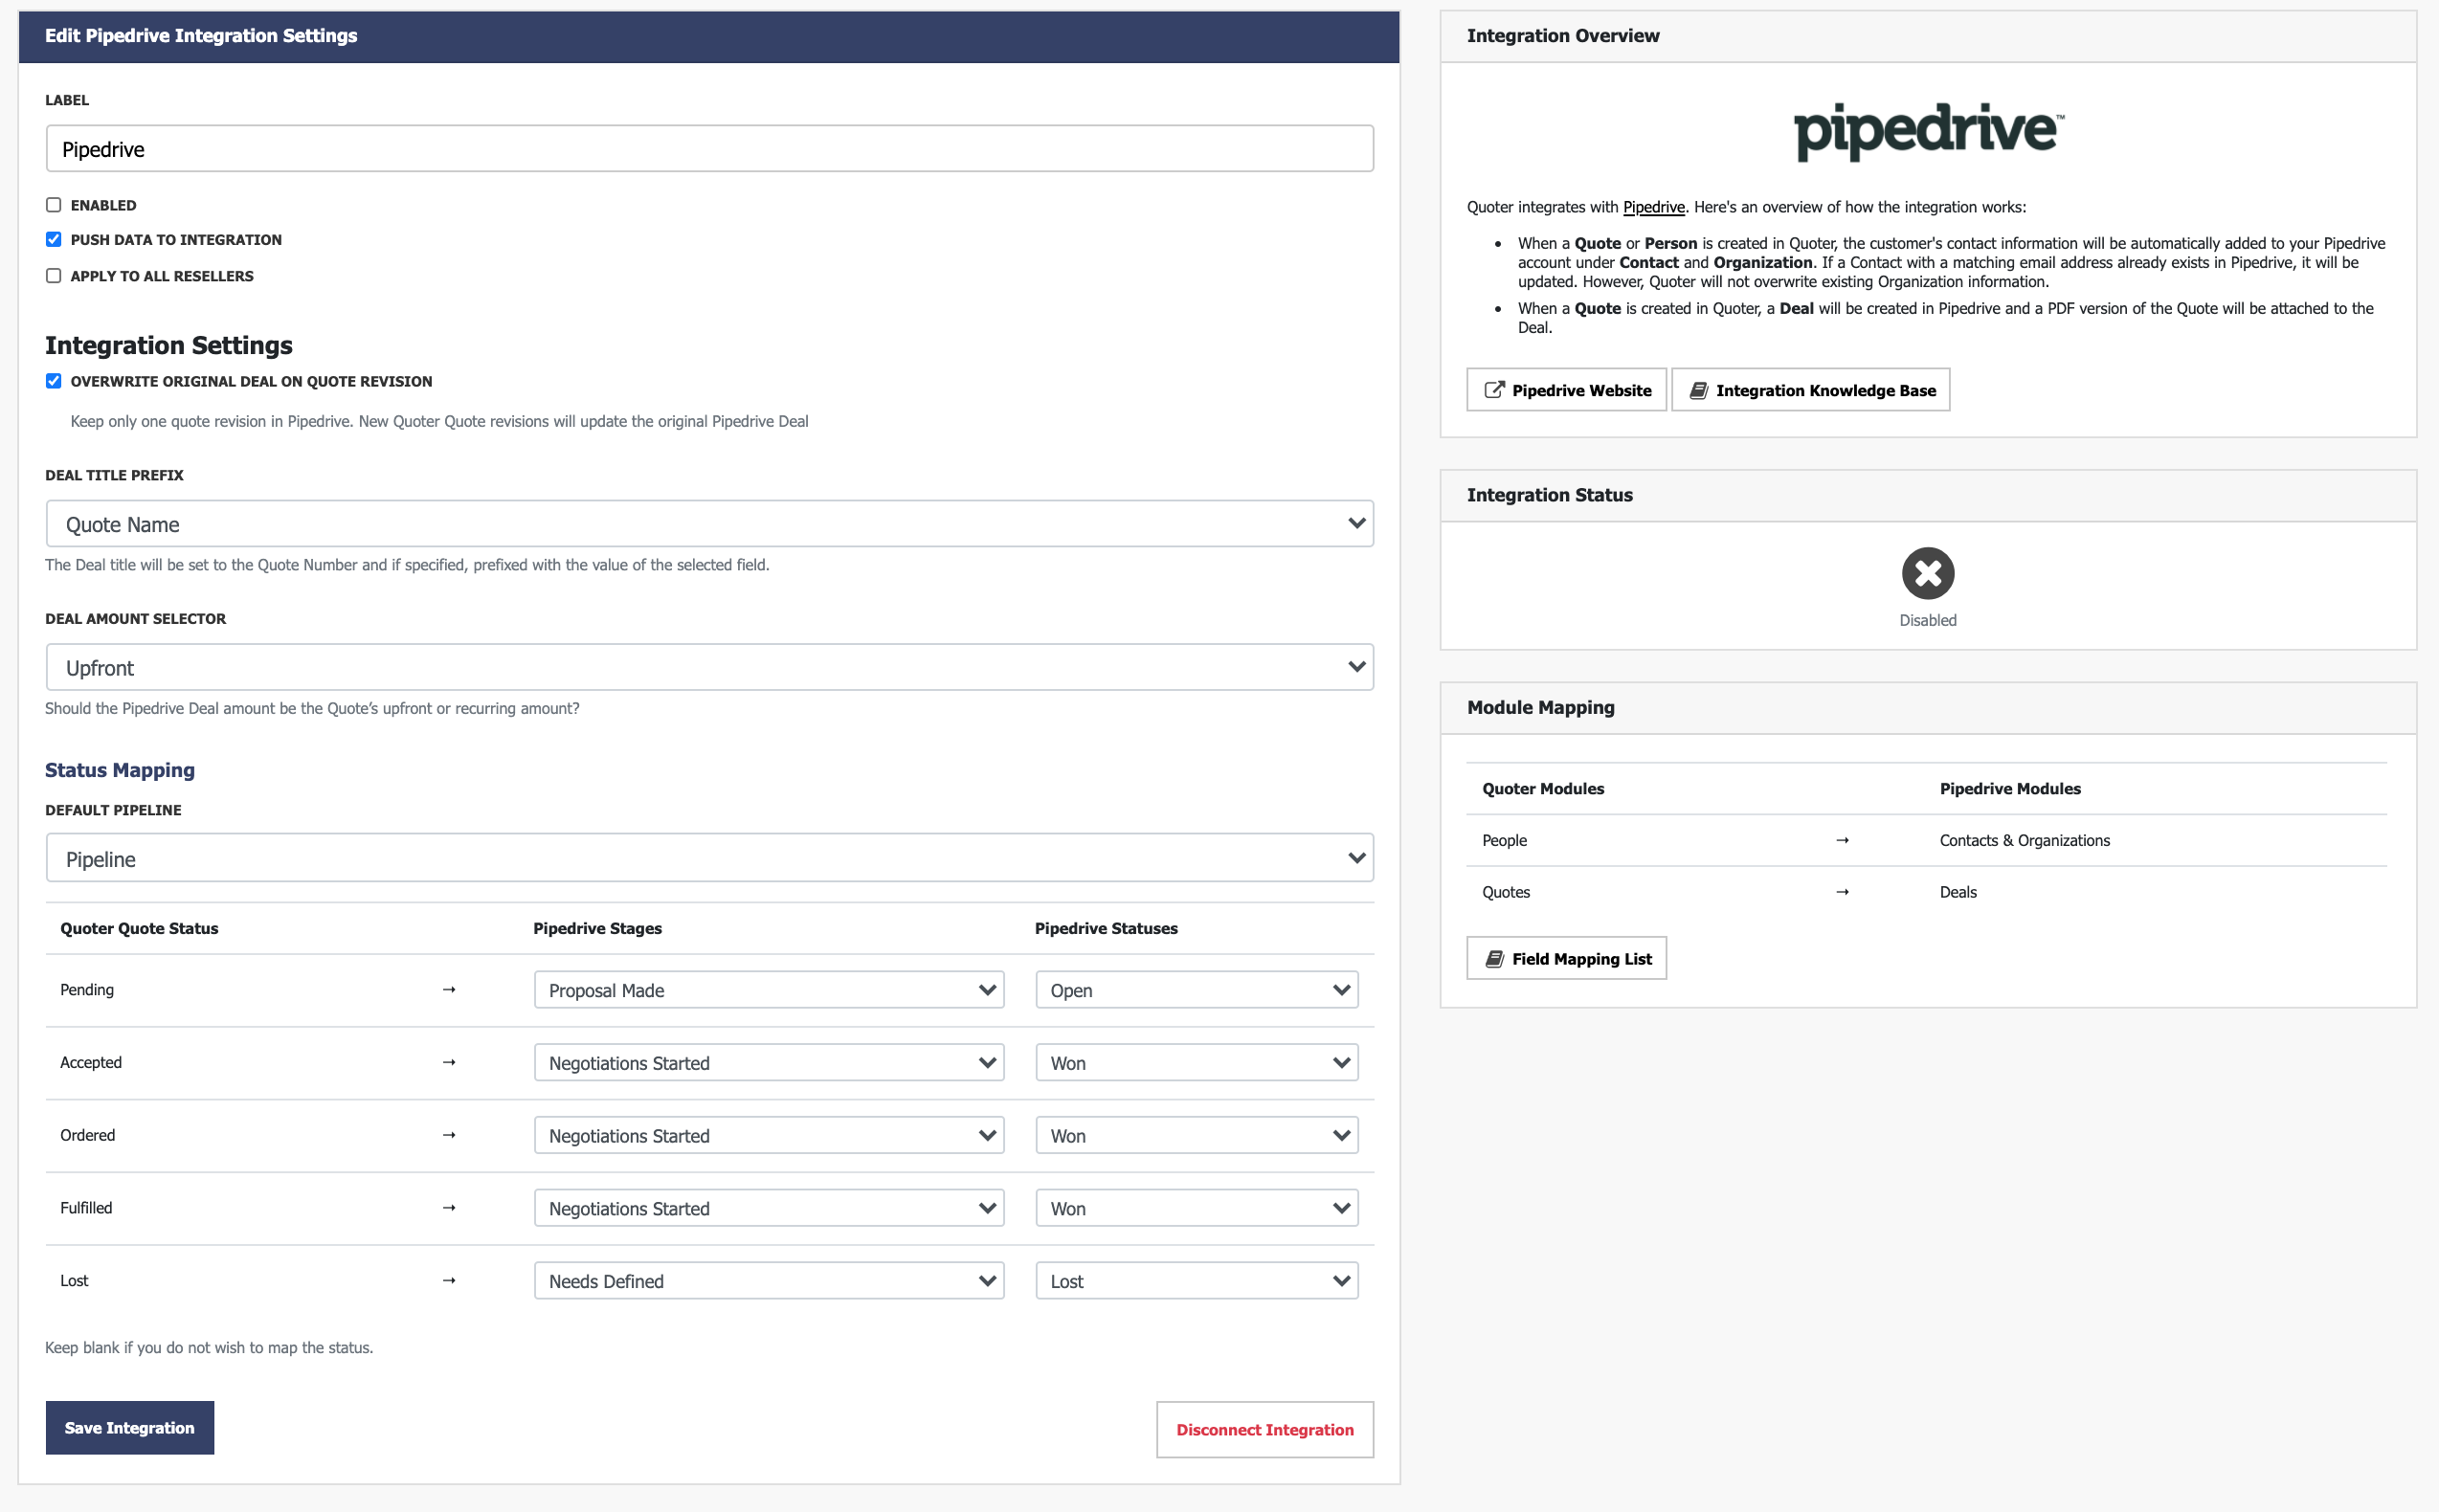
Task: Click the Pending status label
Action: click(x=87, y=990)
